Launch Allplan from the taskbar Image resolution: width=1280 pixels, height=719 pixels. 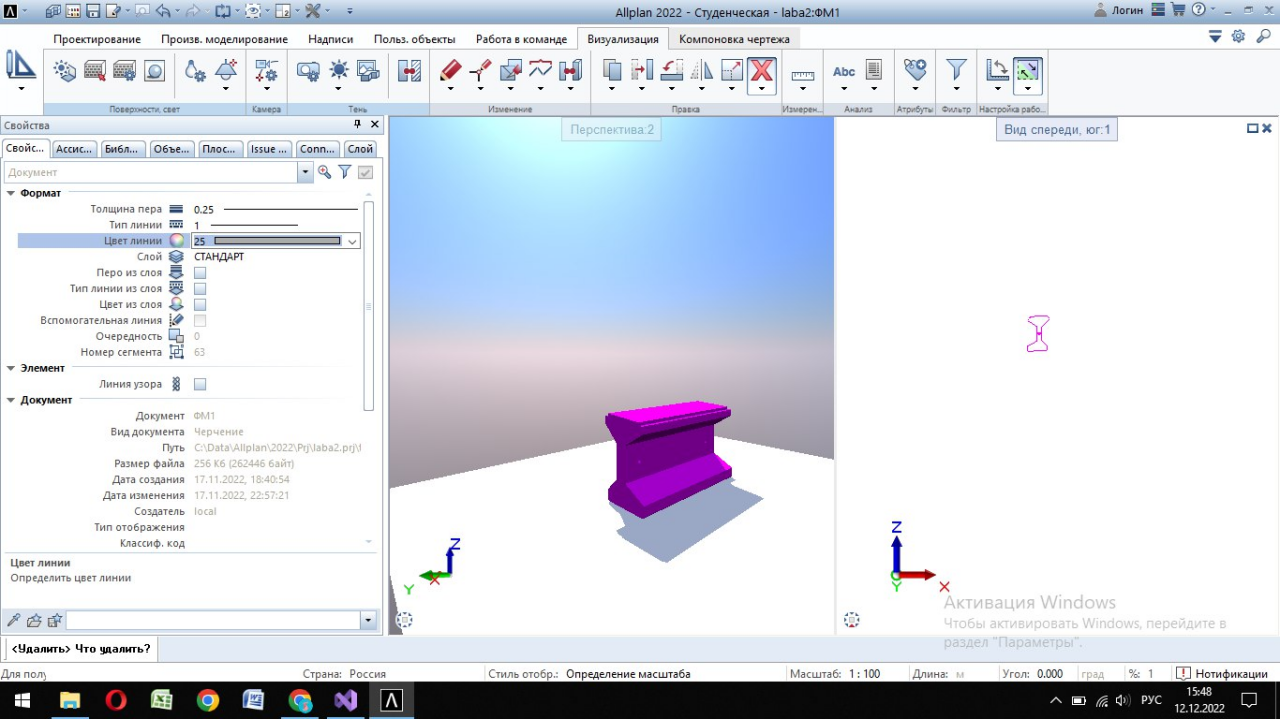click(392, 700)
